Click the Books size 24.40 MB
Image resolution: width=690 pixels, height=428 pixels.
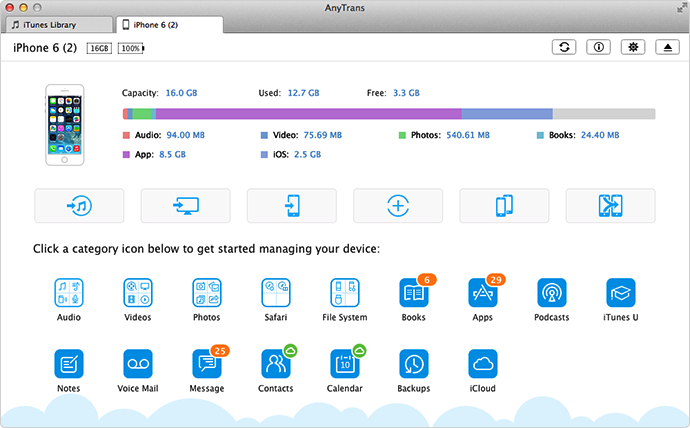pyautogui.click(x=600, y=135)
